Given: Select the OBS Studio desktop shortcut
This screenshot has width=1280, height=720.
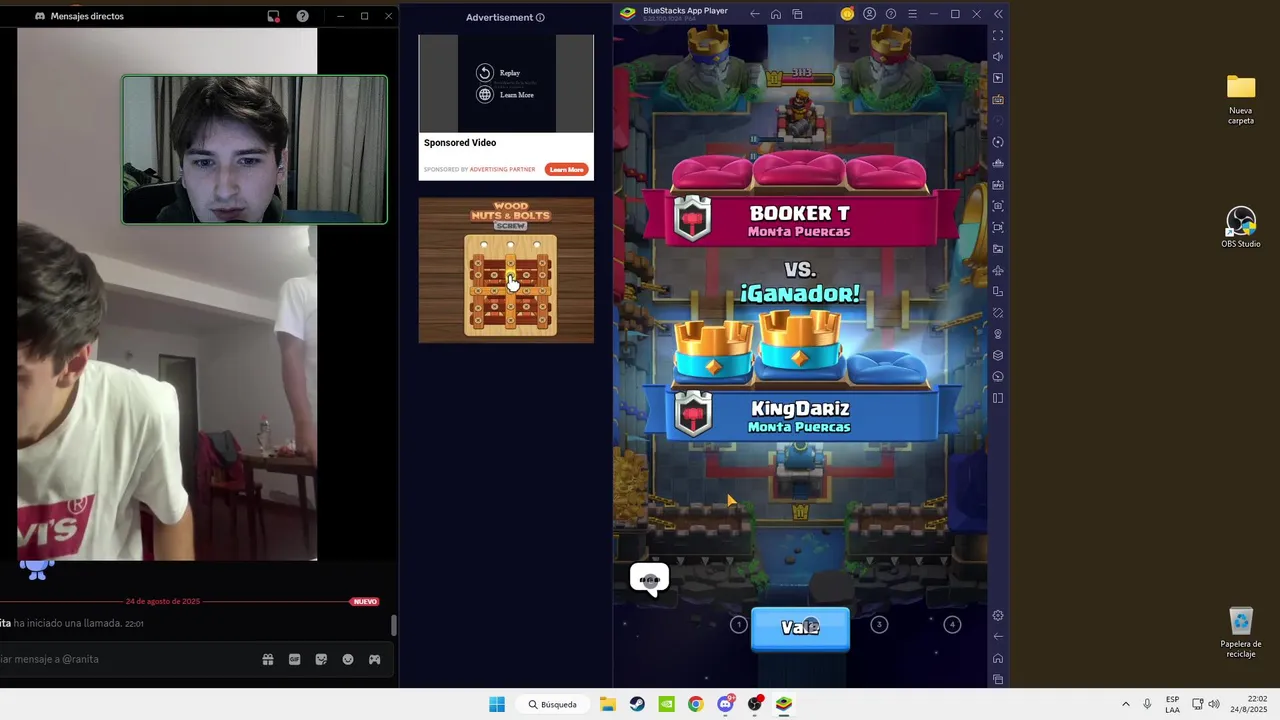Looking at the screenshot, I should coord(1241,228).
